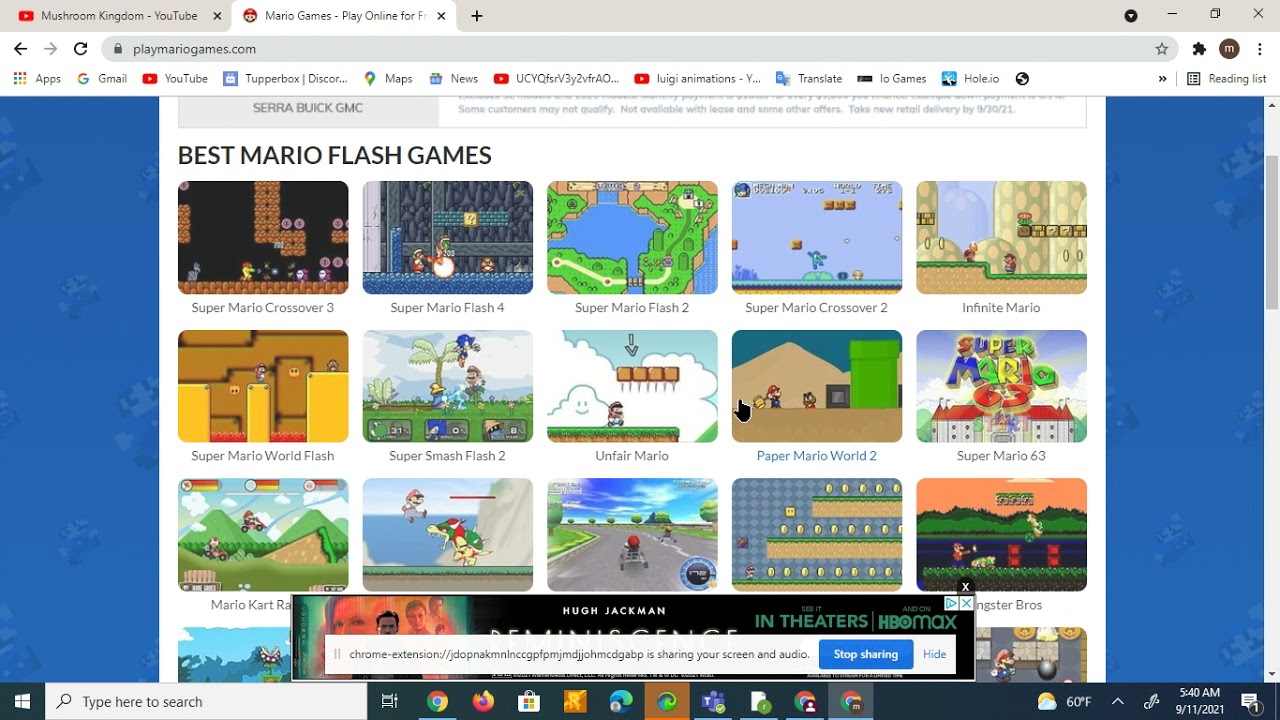Open the tab search dropdown arrow

tap(1131, 15)
